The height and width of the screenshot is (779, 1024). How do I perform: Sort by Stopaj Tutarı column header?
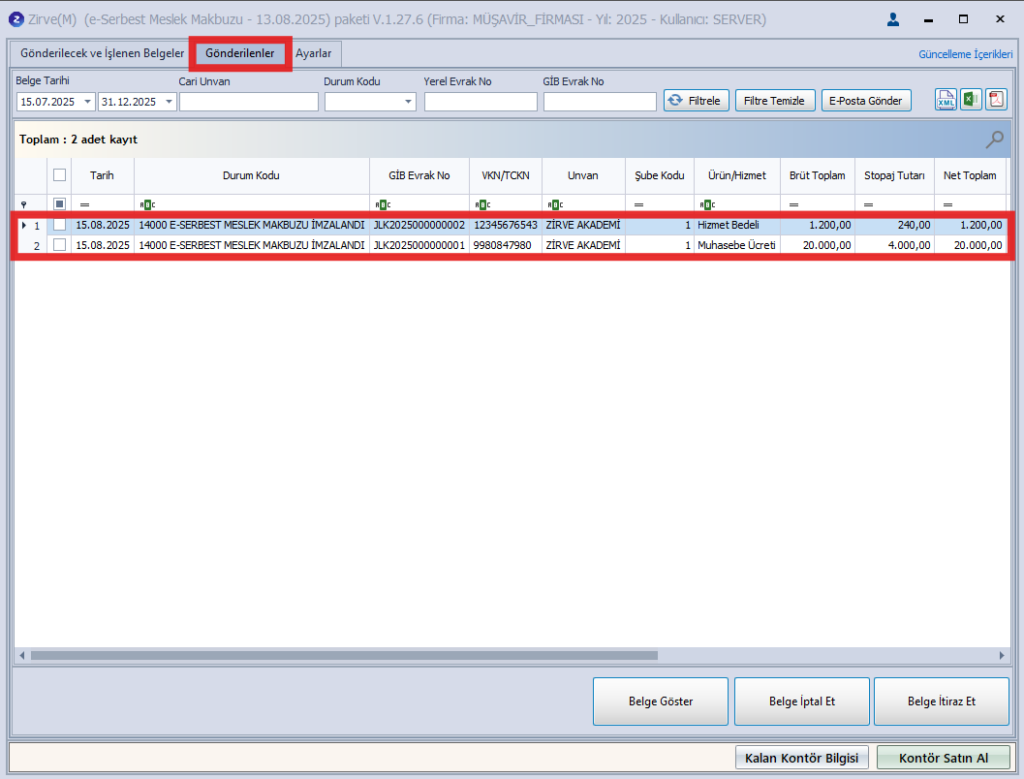[x=895, y=176]
